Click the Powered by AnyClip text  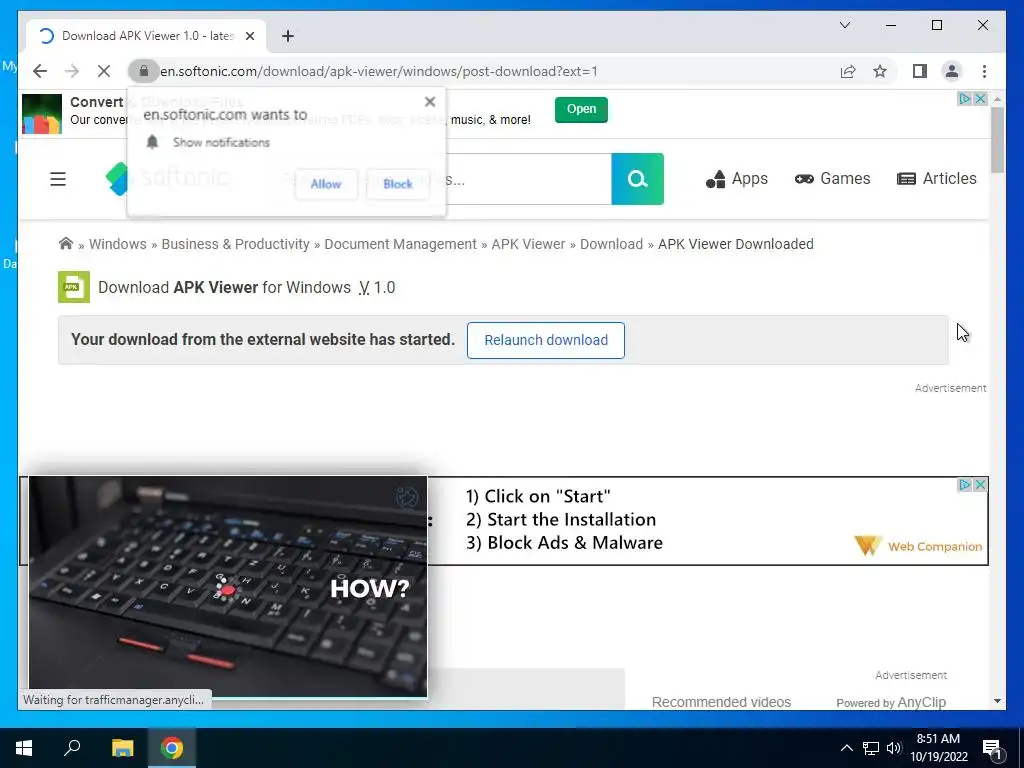point(891,703)
